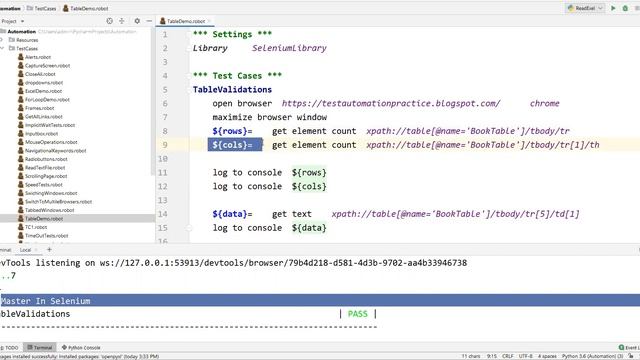Open the Python Console tool window
Image resolution: width=640 pixels, height=360 pixels.
[81, 348]
